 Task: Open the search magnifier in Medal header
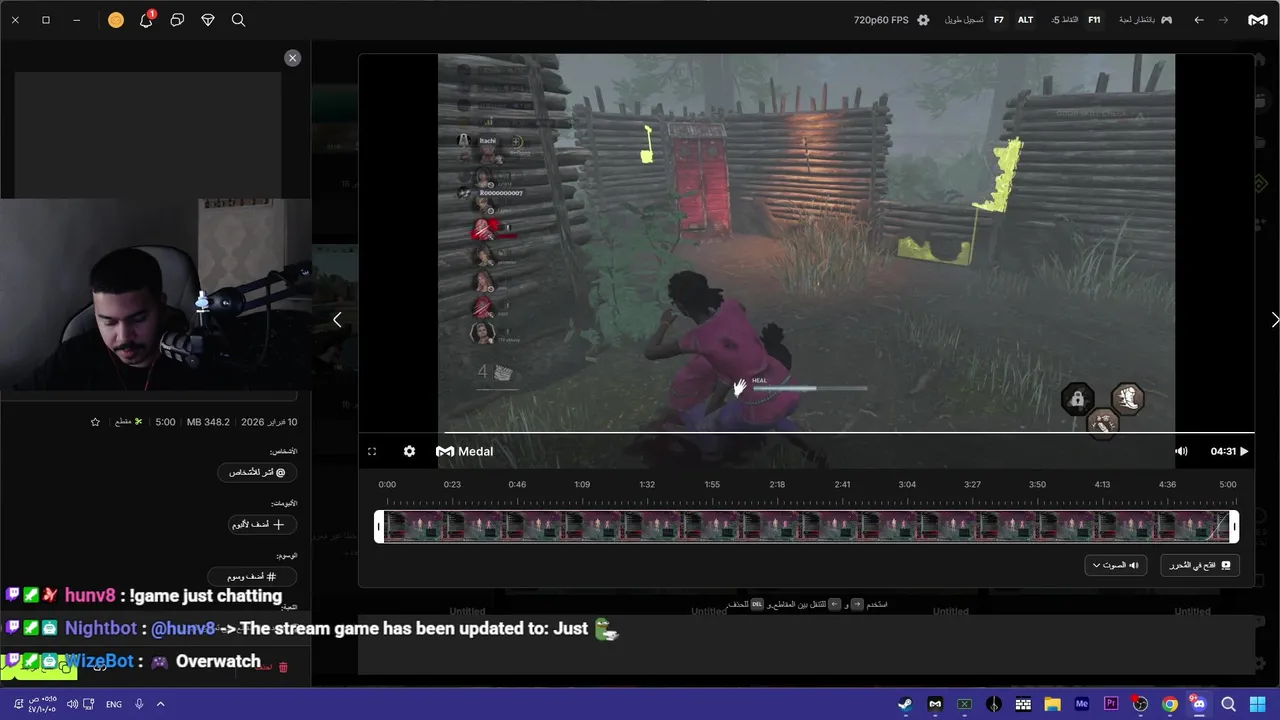238,20
